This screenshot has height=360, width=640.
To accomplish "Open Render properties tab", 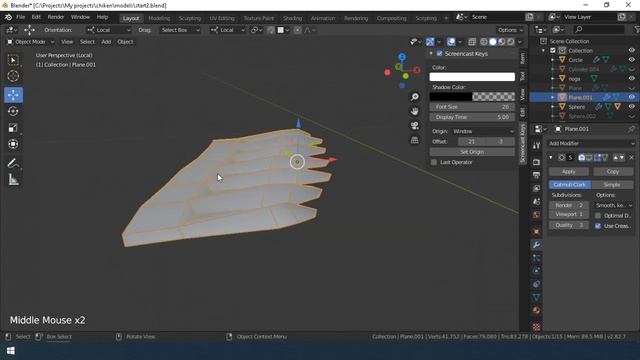I will pos(536,162).
